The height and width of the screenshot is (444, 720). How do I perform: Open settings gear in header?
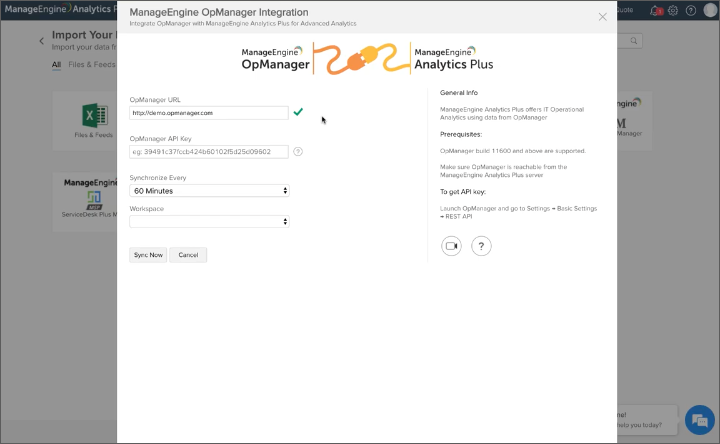[673, 11]
